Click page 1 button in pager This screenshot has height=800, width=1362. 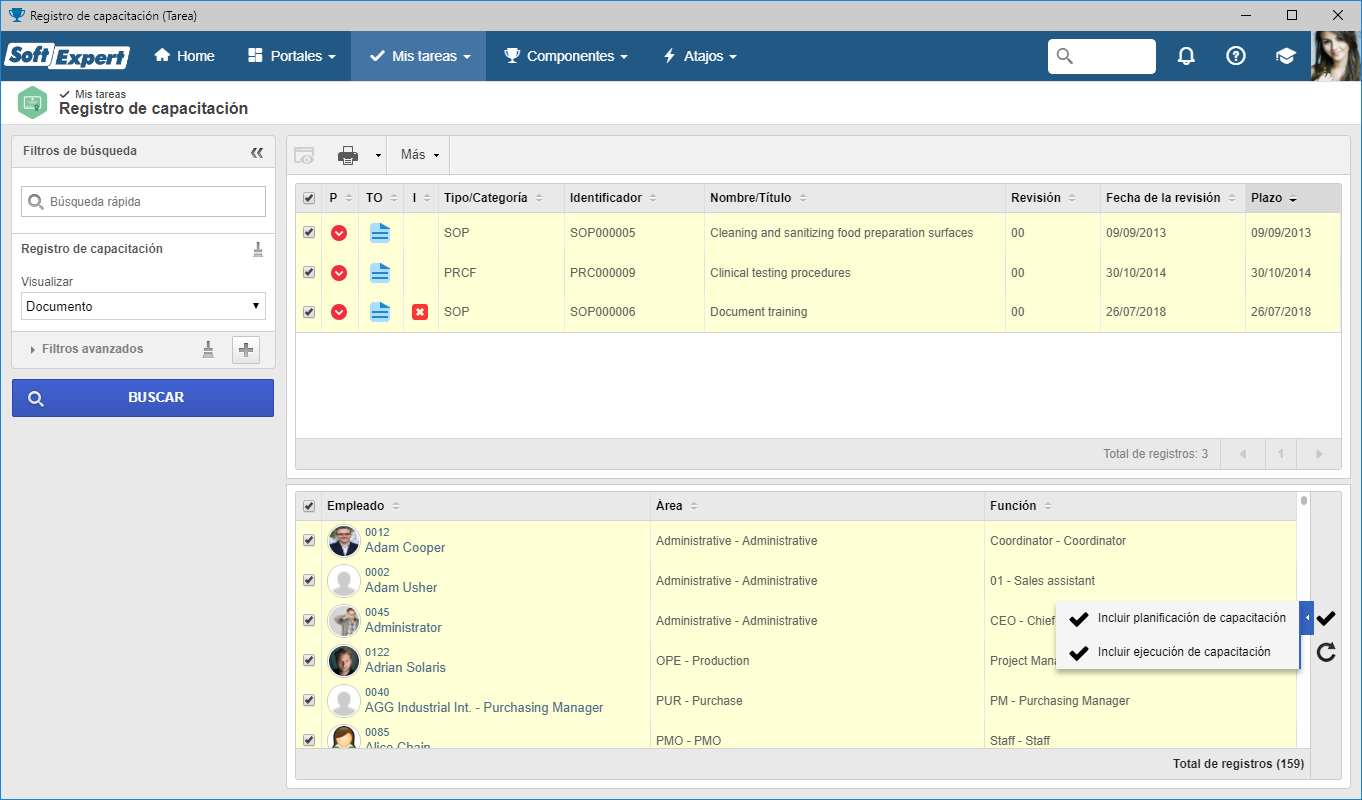pos(1281,454)
